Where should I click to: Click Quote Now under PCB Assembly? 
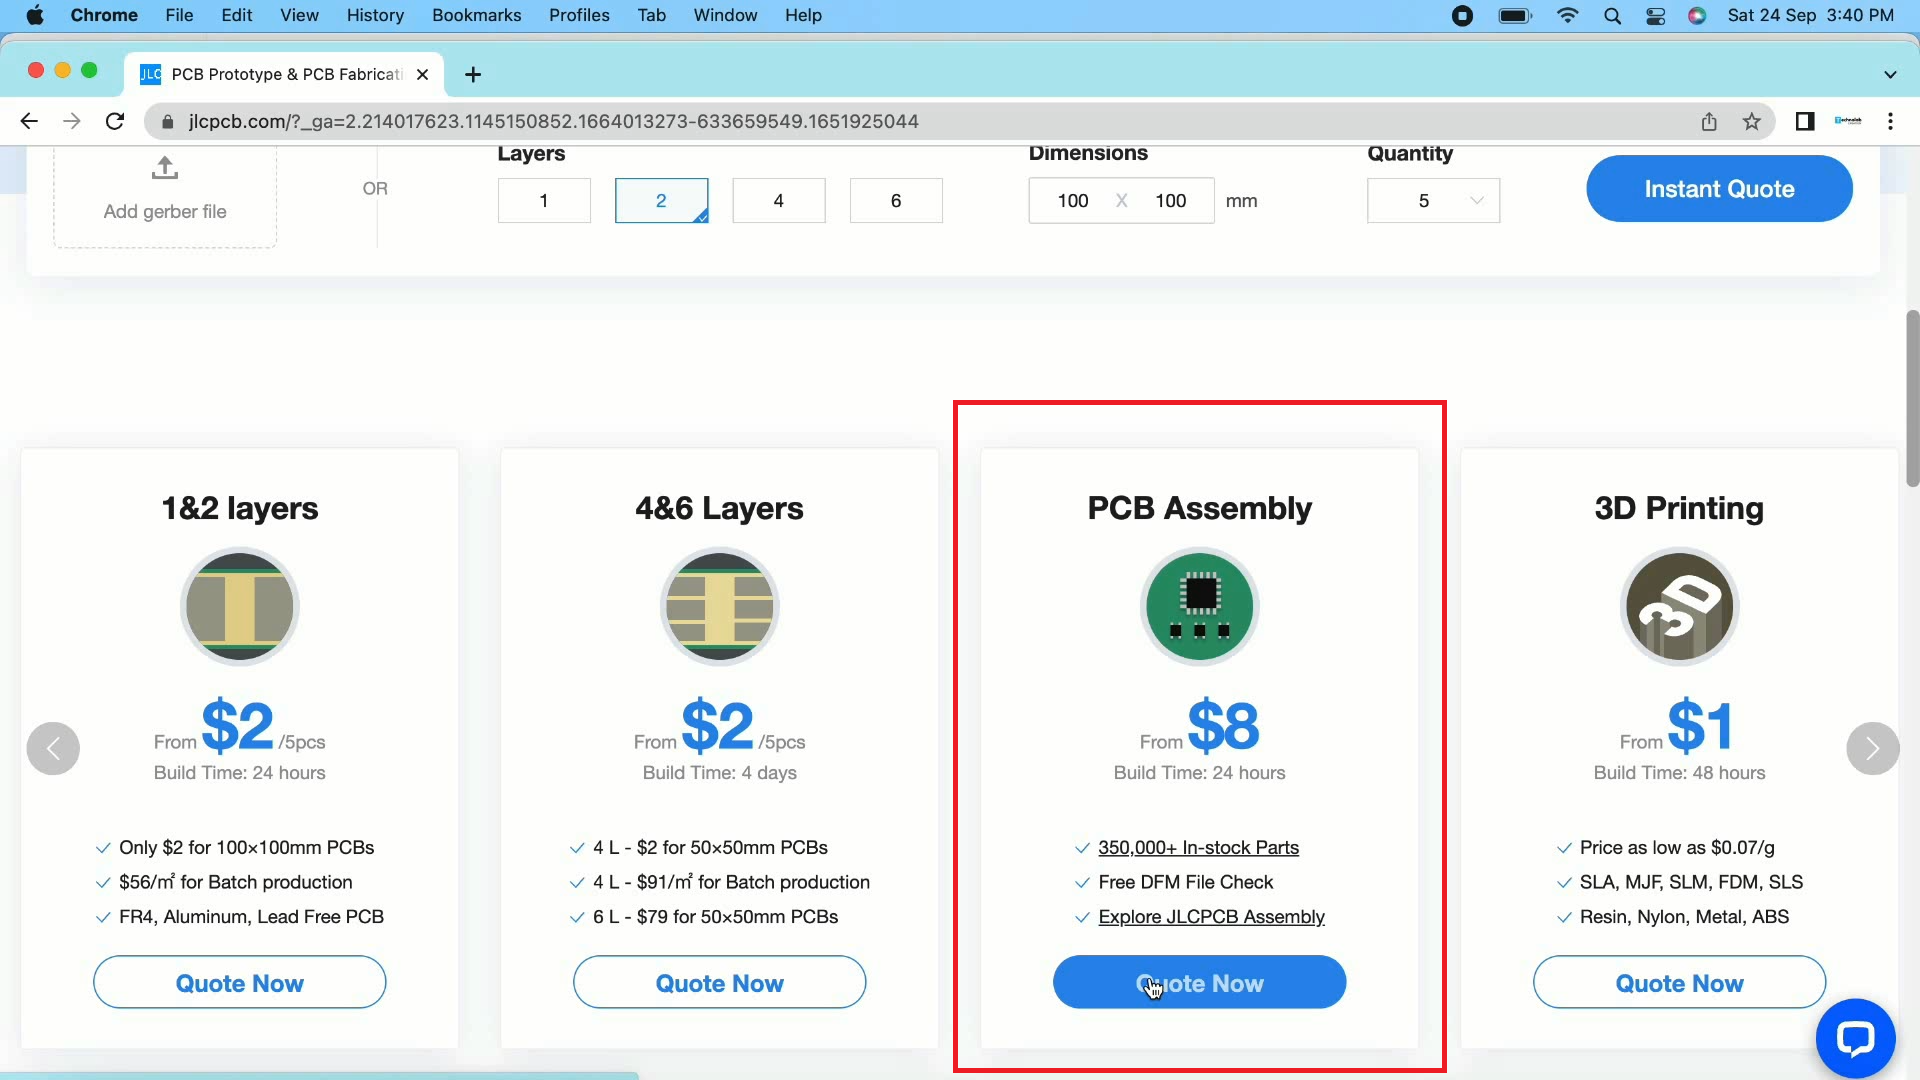pyautogui.click(x=1200, y=982)
